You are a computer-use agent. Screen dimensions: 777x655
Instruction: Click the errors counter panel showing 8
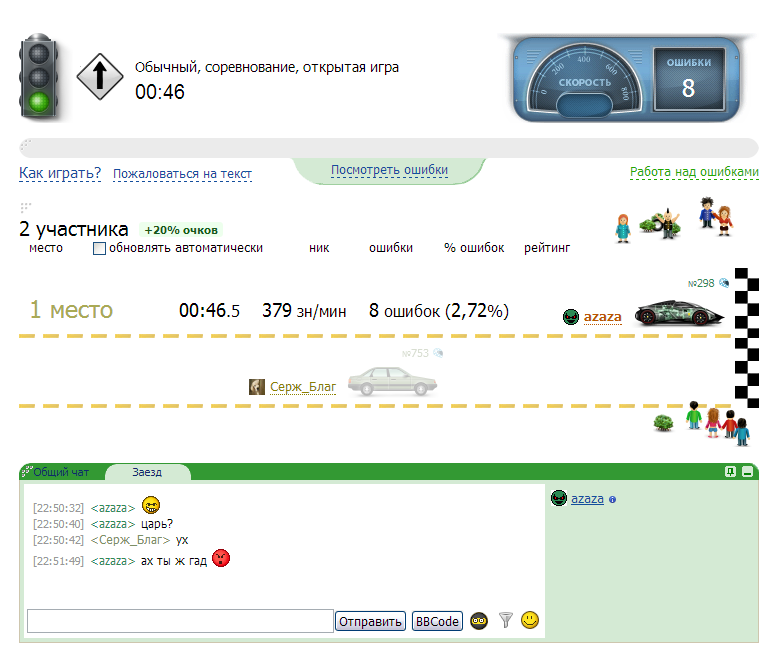pyautogui.click(x=689, y=79)
